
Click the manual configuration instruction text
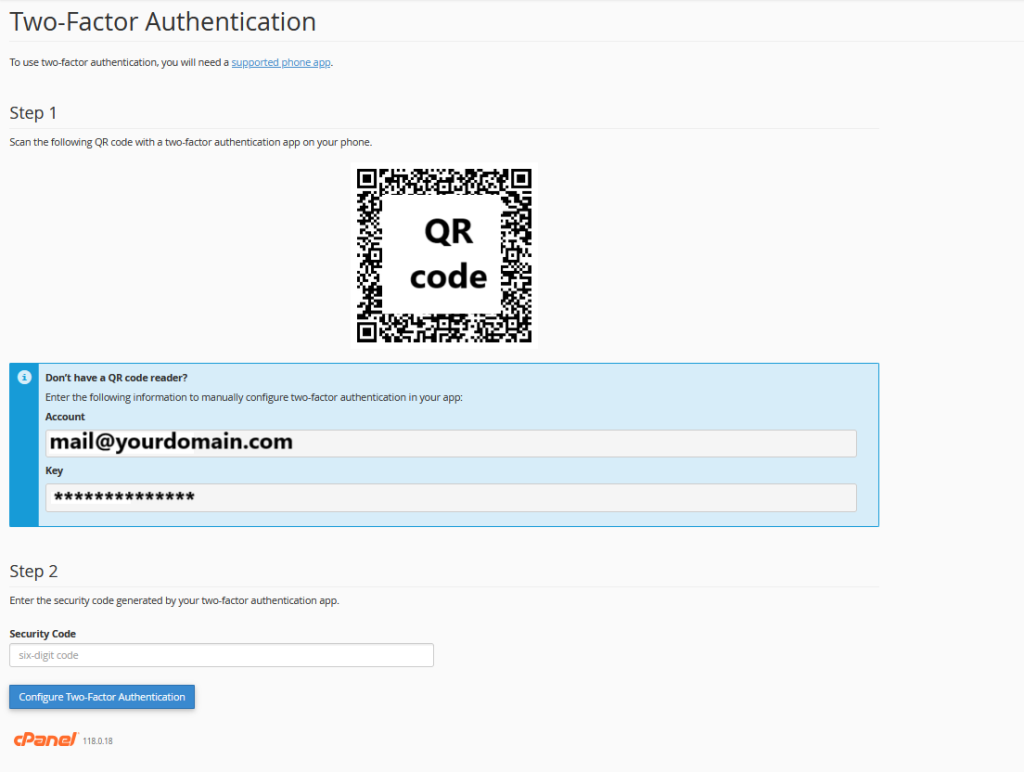(x=254, y=397)
